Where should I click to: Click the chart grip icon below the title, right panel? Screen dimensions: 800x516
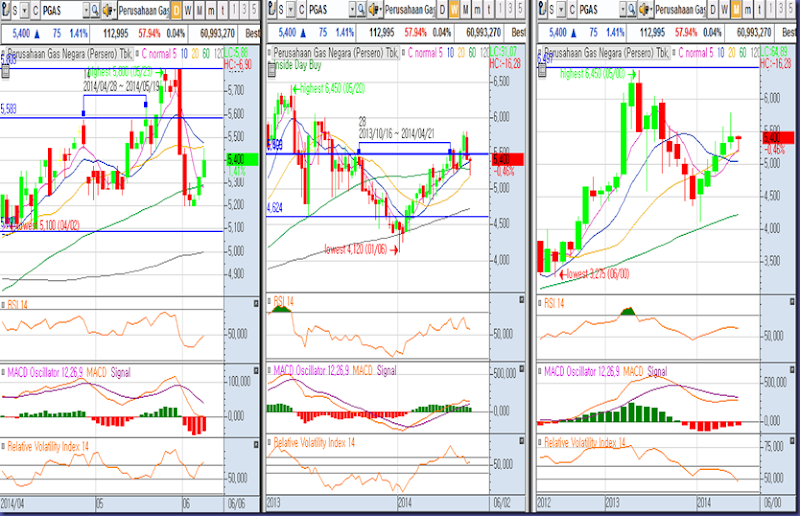pyautogui.click(x=542, y=70)
